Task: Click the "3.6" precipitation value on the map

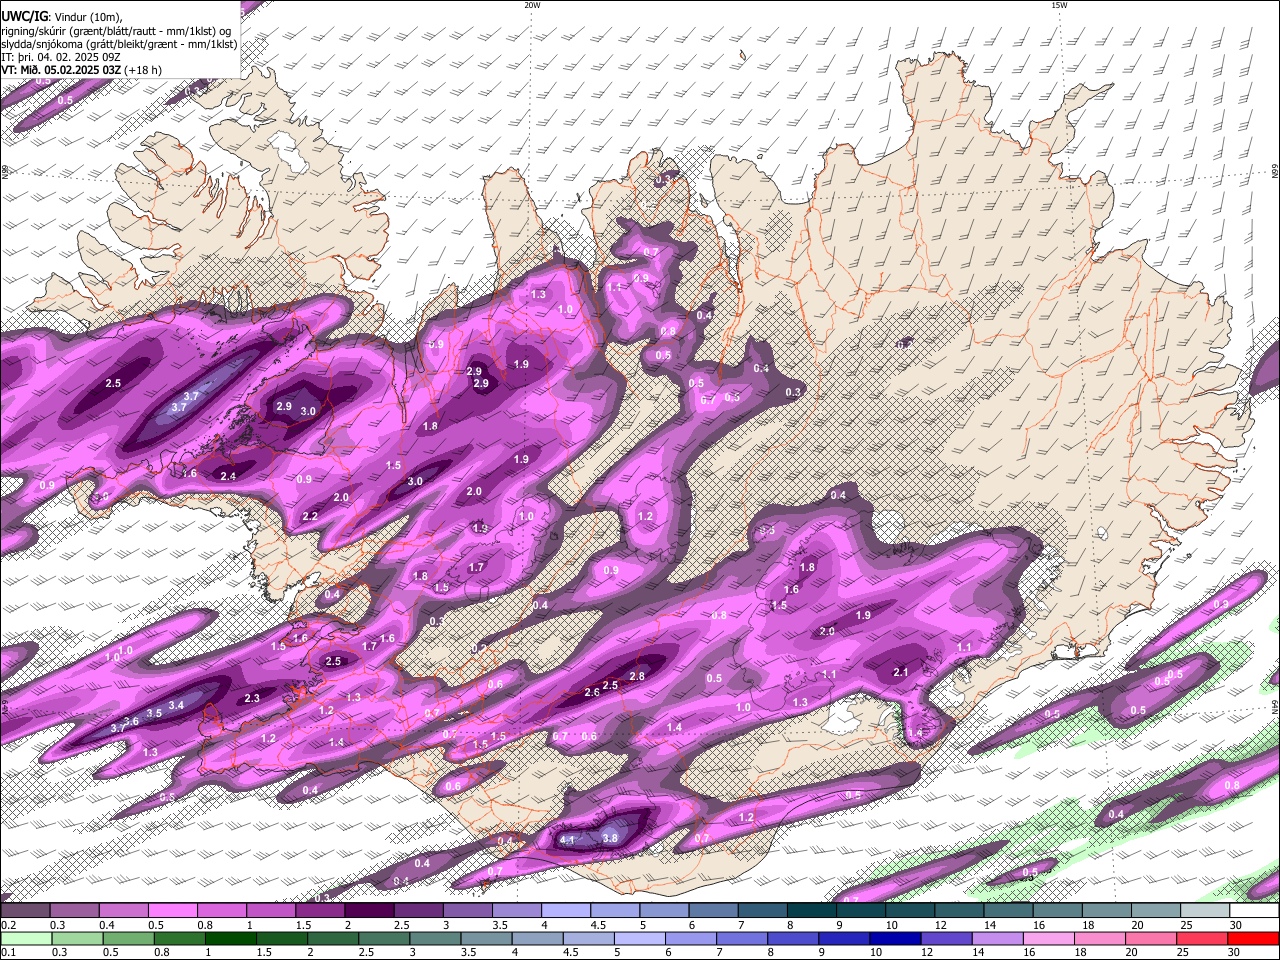Action: [131, 721]
